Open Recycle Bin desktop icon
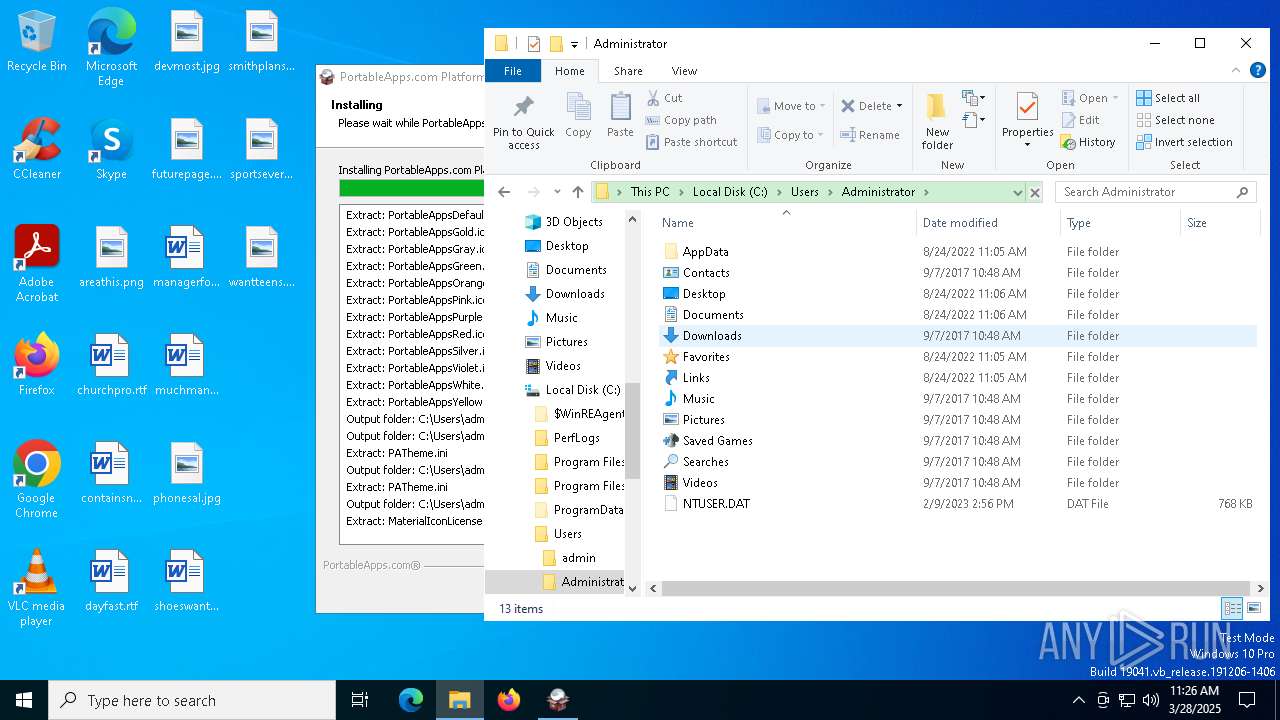 point(37,42)
